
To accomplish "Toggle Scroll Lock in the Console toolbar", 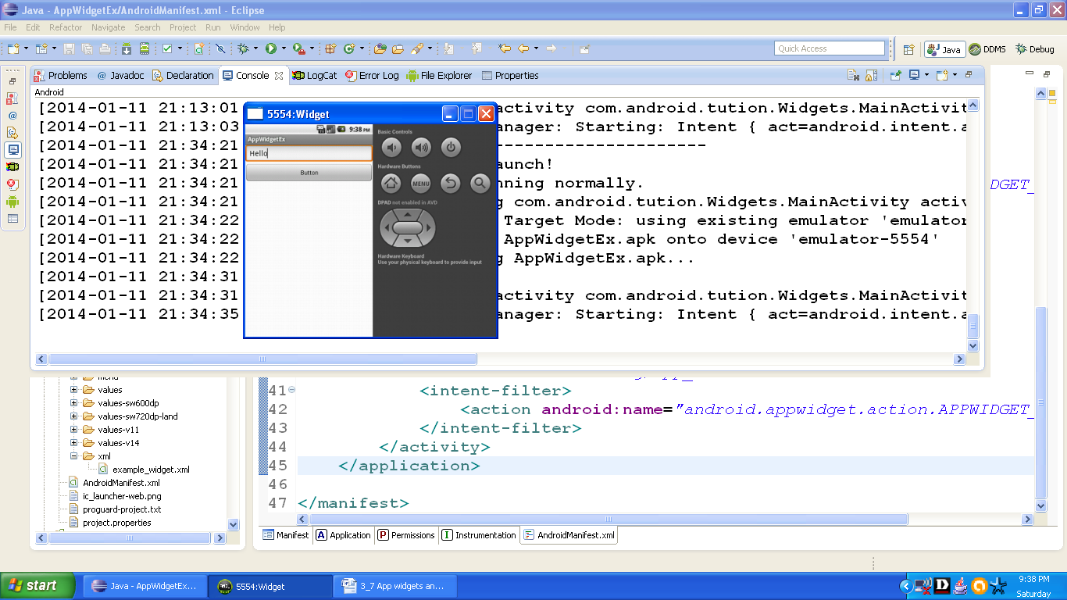I will point(871,76).
